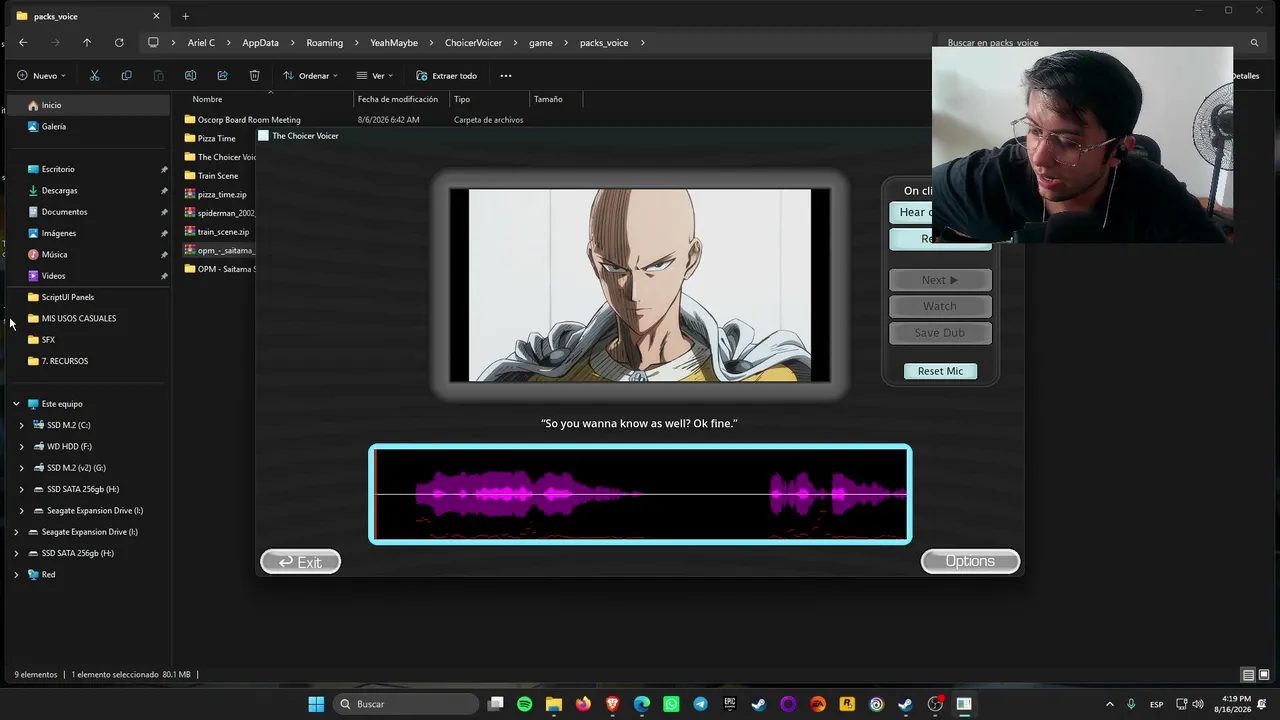Screen dimensions: 1280x720
Task: Open MIS USOS CASUALES in the sidebar
Action: coord(79,319)
